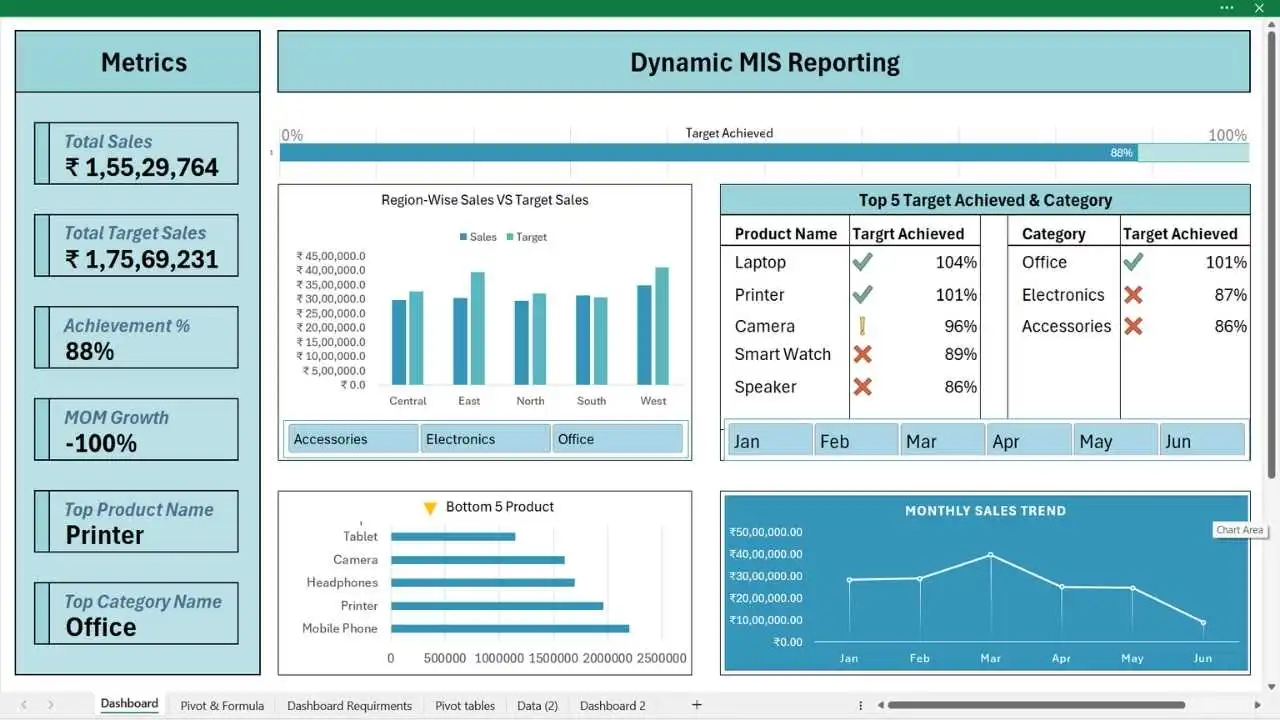
Task: Click the Region-Wise Sales VS Target Sales title
Action: click(x=485, y=200)
